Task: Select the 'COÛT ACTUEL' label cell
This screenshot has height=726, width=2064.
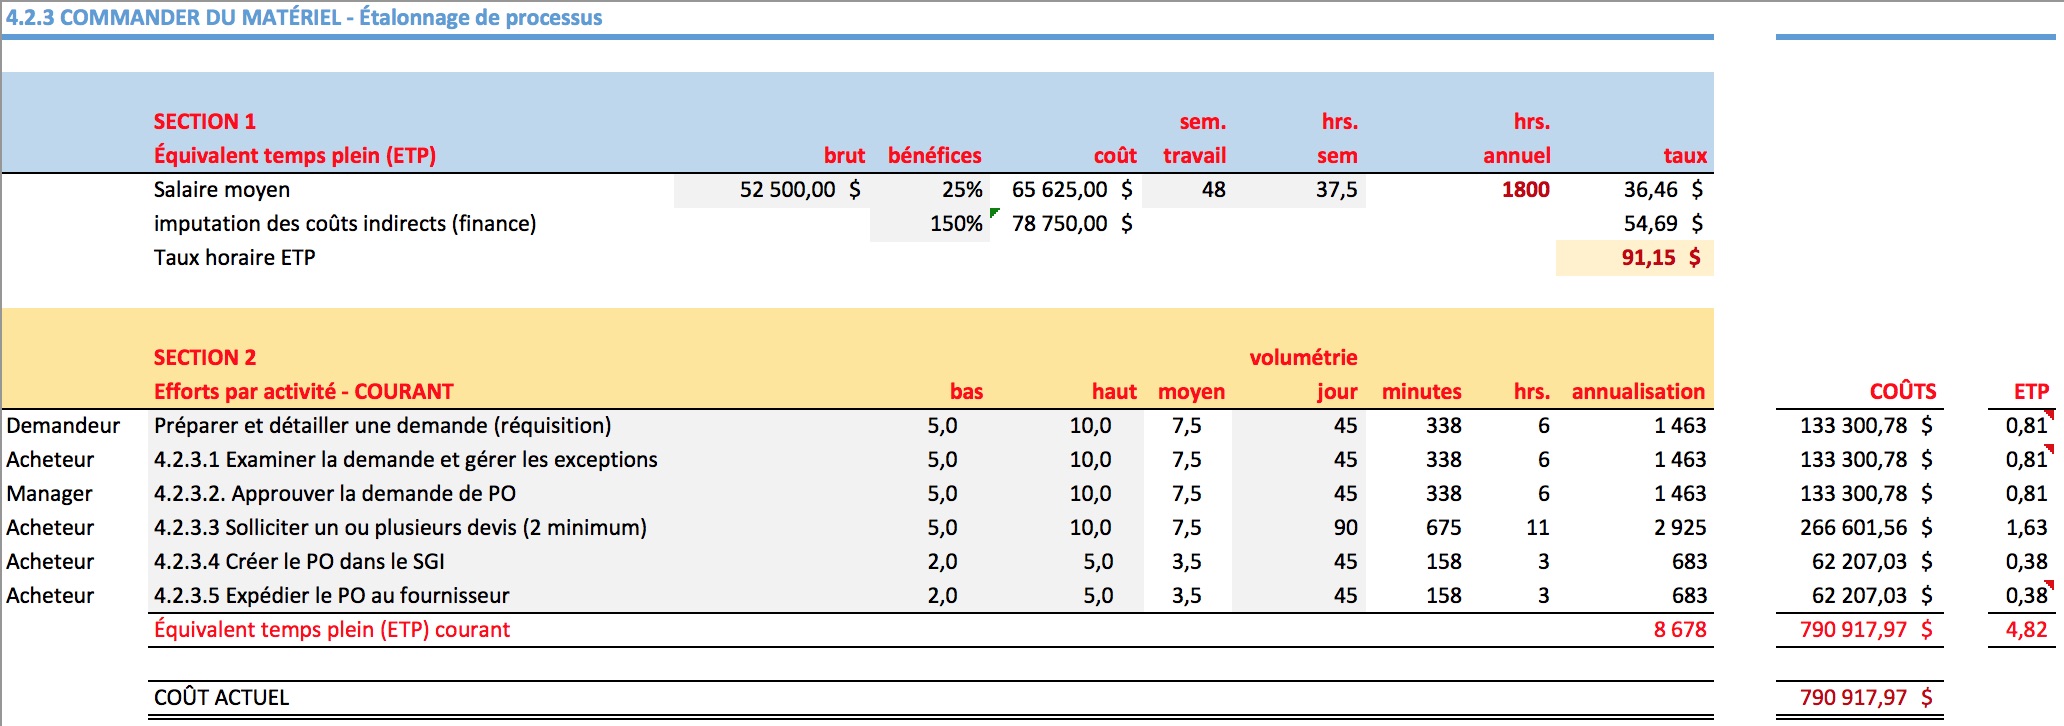Action: coord(221,698)
